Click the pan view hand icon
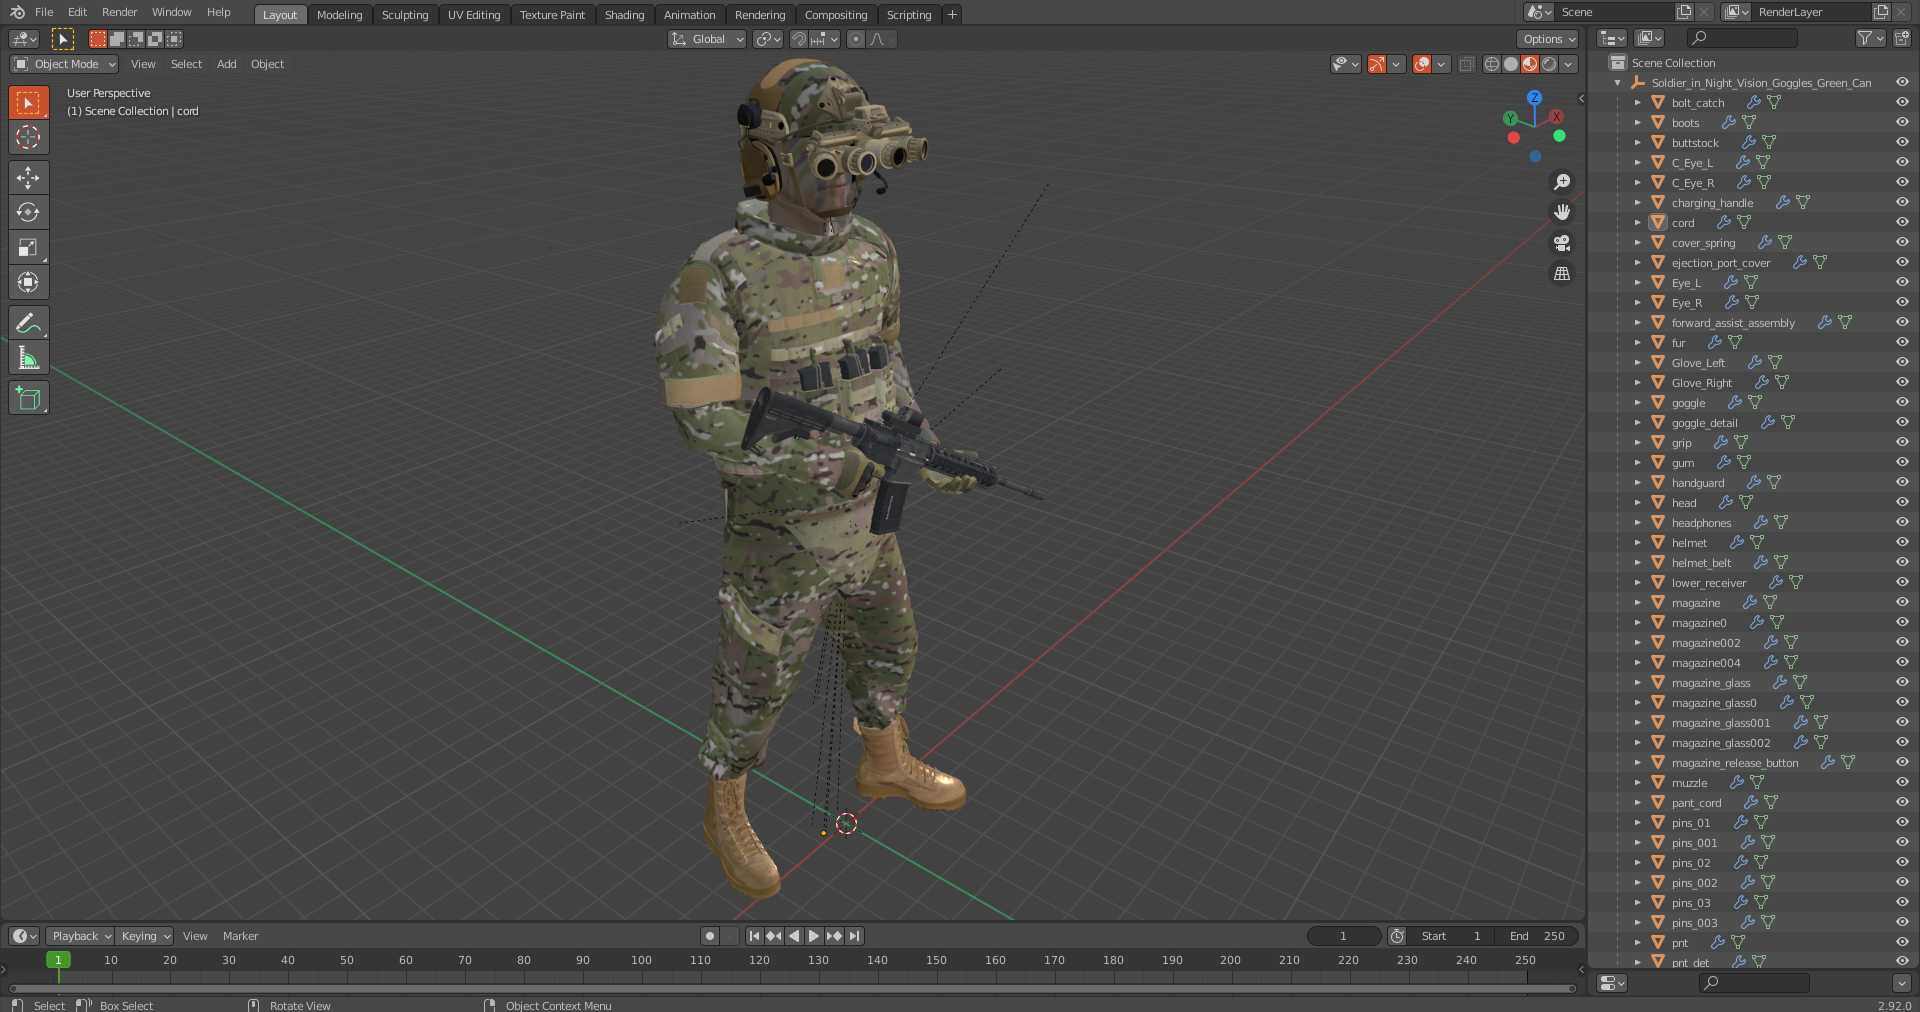This screenshot has height=1012, width=1920. (1562, 212)
